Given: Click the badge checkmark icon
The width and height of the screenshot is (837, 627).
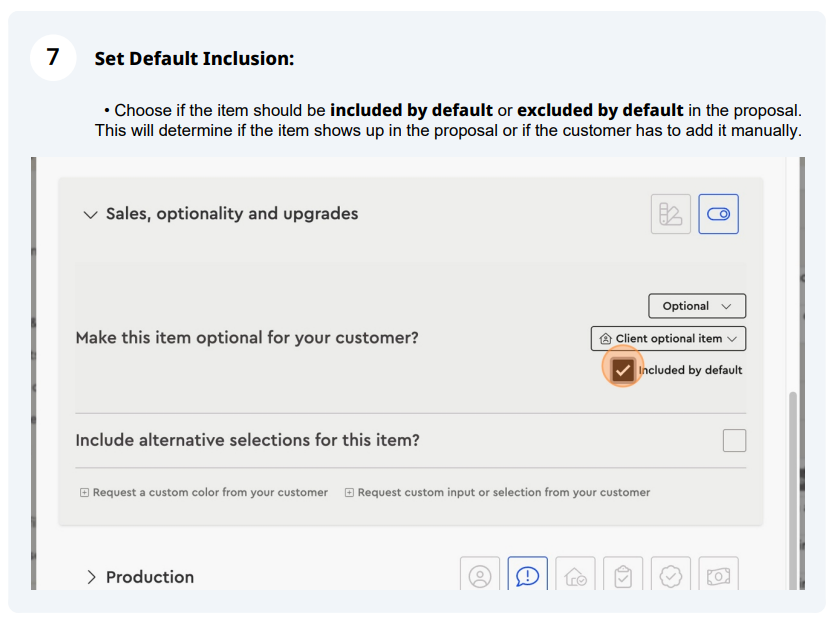Looking at the screenshot, I should [670, 575].
